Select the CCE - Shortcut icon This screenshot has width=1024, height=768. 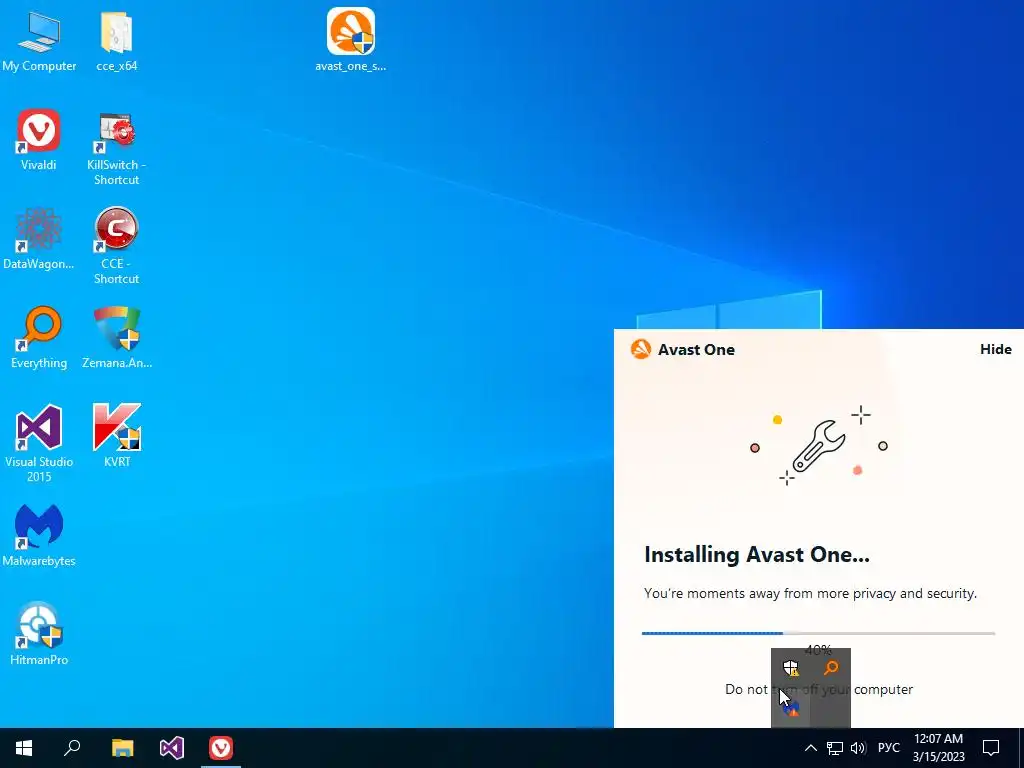[116, 246]
